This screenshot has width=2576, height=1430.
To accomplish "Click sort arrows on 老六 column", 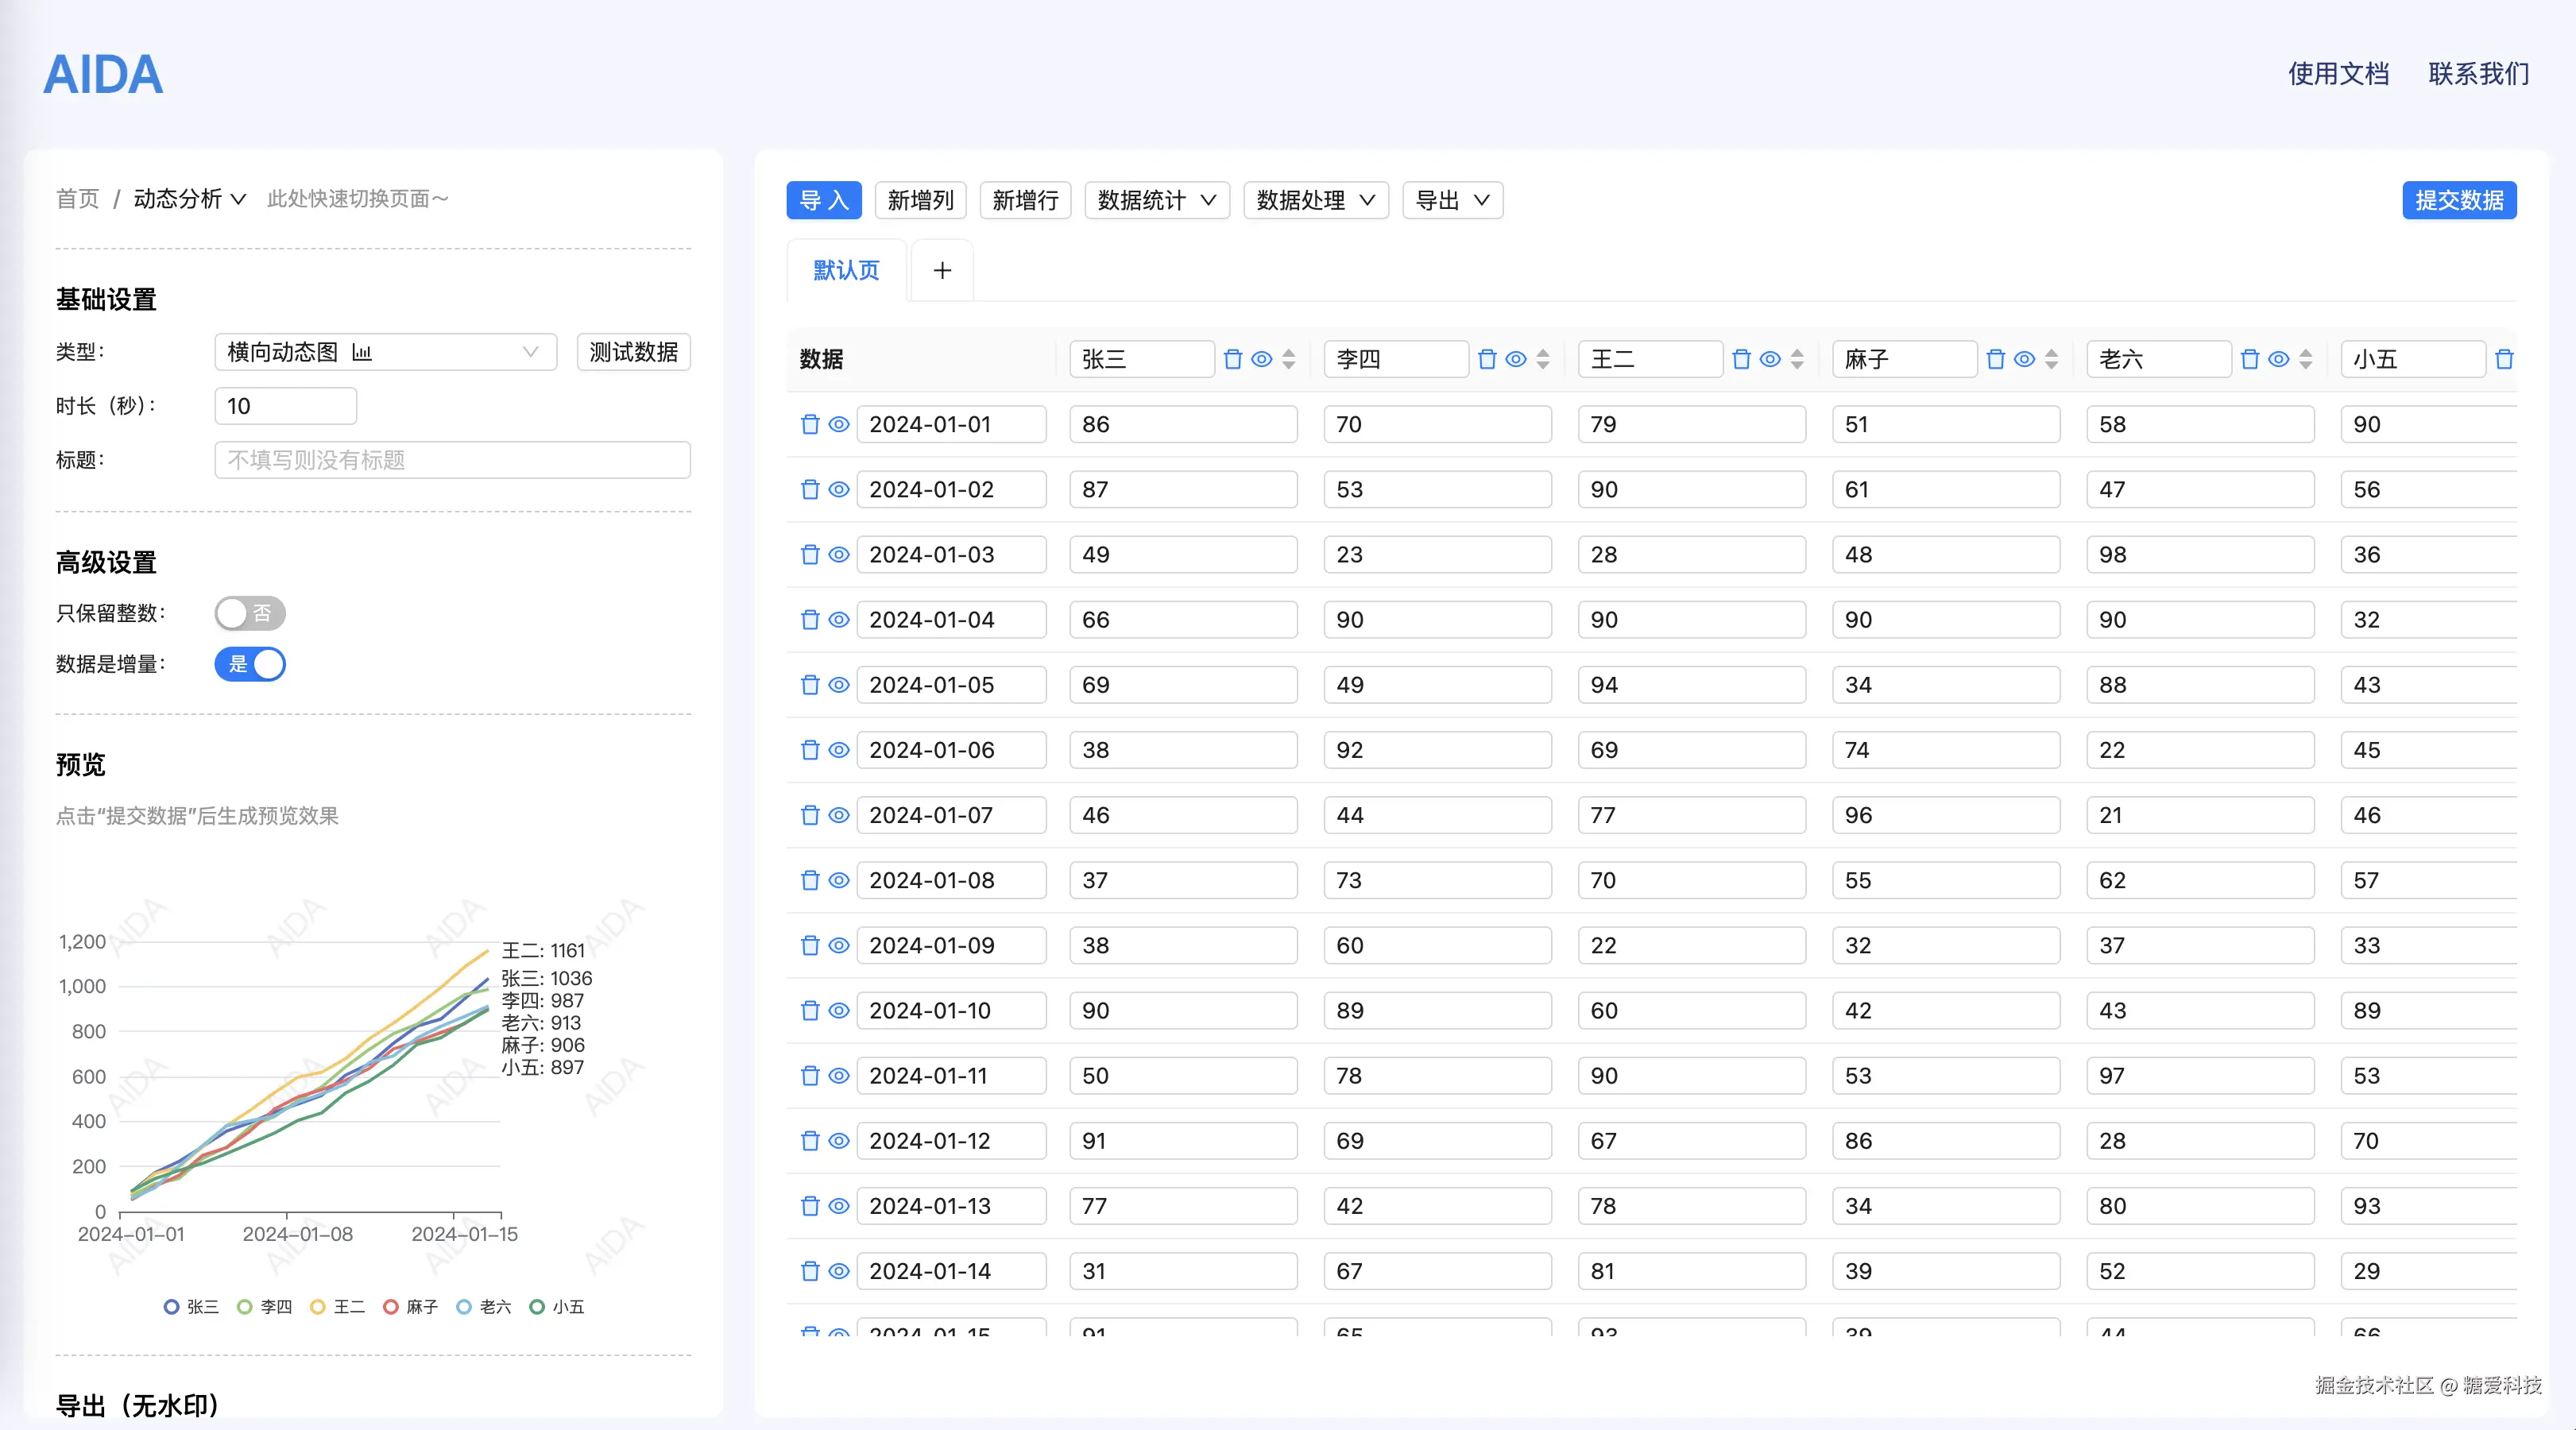I will (x=2305, y=359).
